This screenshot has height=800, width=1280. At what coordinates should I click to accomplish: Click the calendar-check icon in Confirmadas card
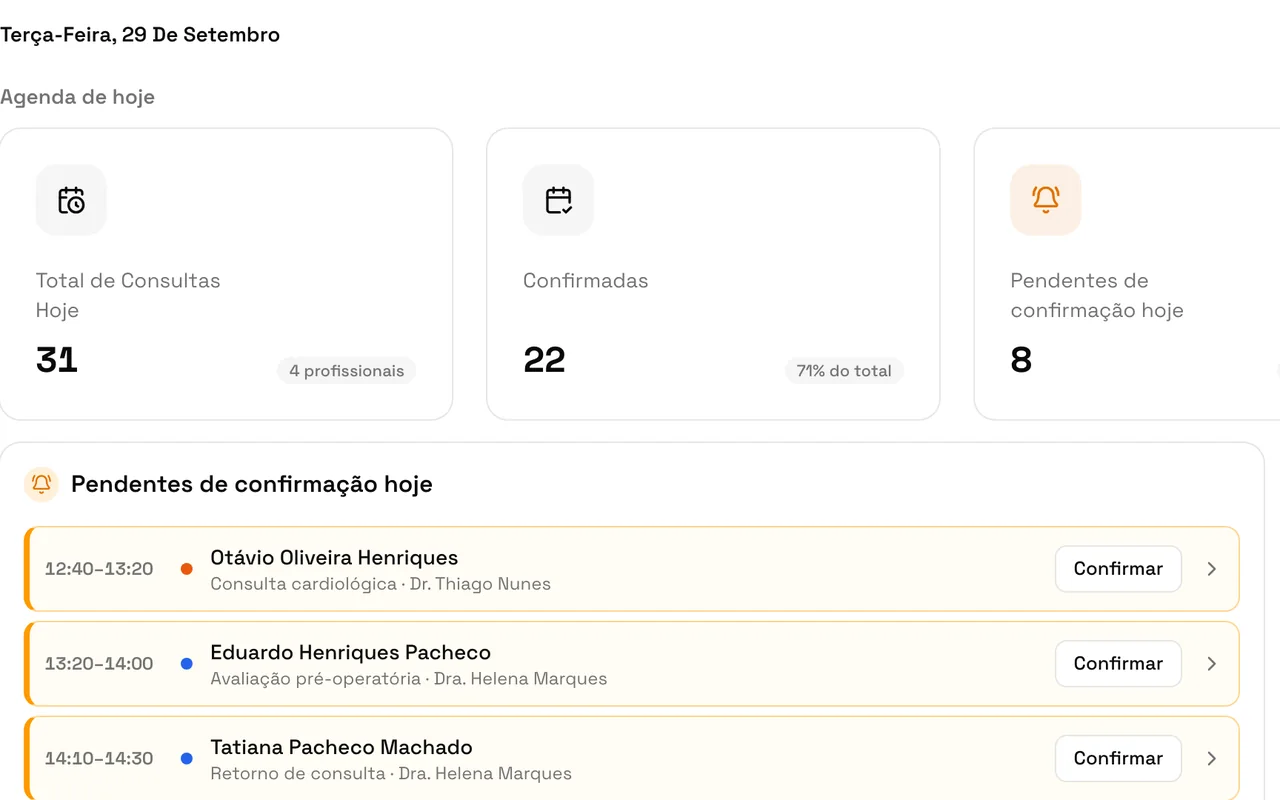click(x=559, y=200)
